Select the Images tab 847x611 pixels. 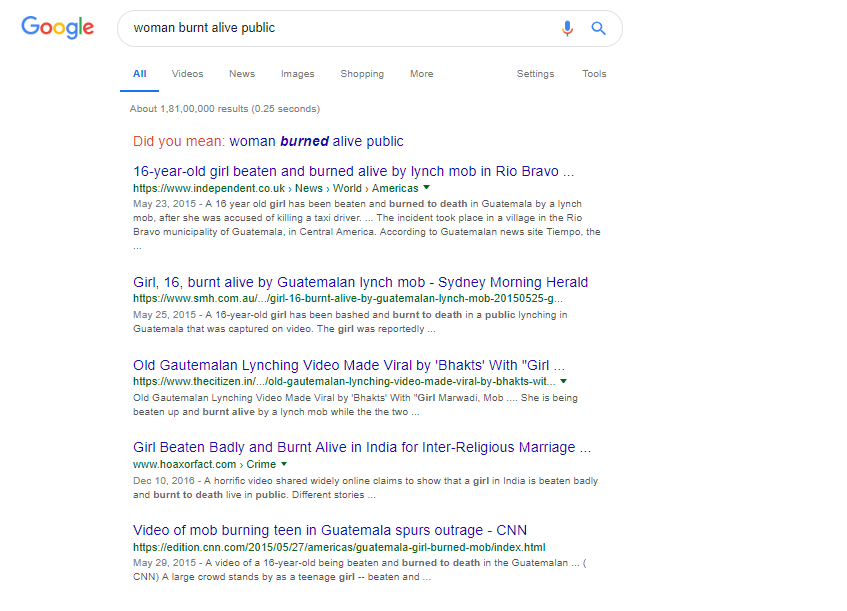pyautogui.click(x=297, y=74)
